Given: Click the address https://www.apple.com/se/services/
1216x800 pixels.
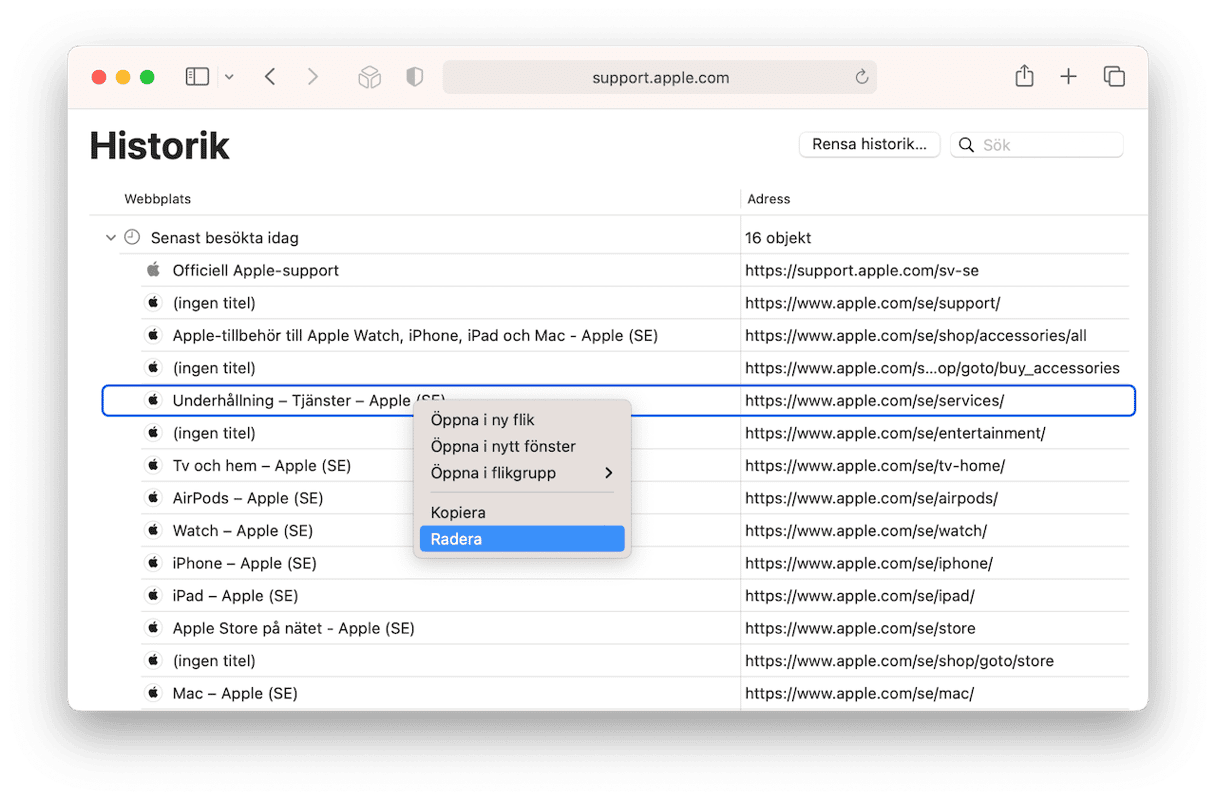Looking at the screenshot, I should pyautogui.click(x=875, y=400).
